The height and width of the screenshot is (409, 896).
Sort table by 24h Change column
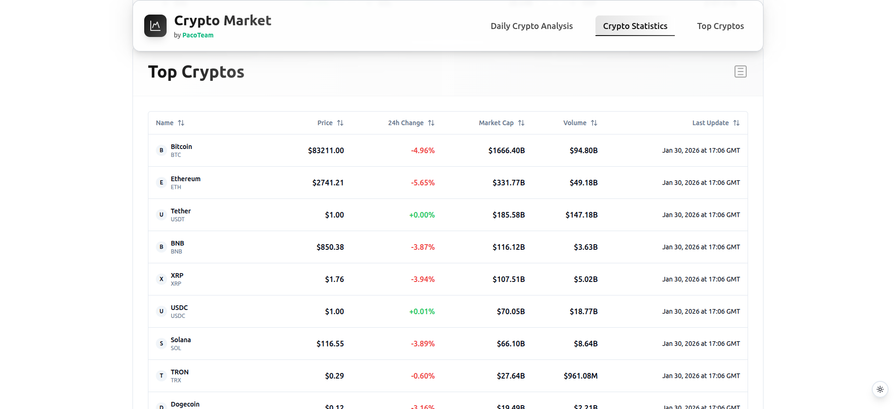(x=411, y=123)
